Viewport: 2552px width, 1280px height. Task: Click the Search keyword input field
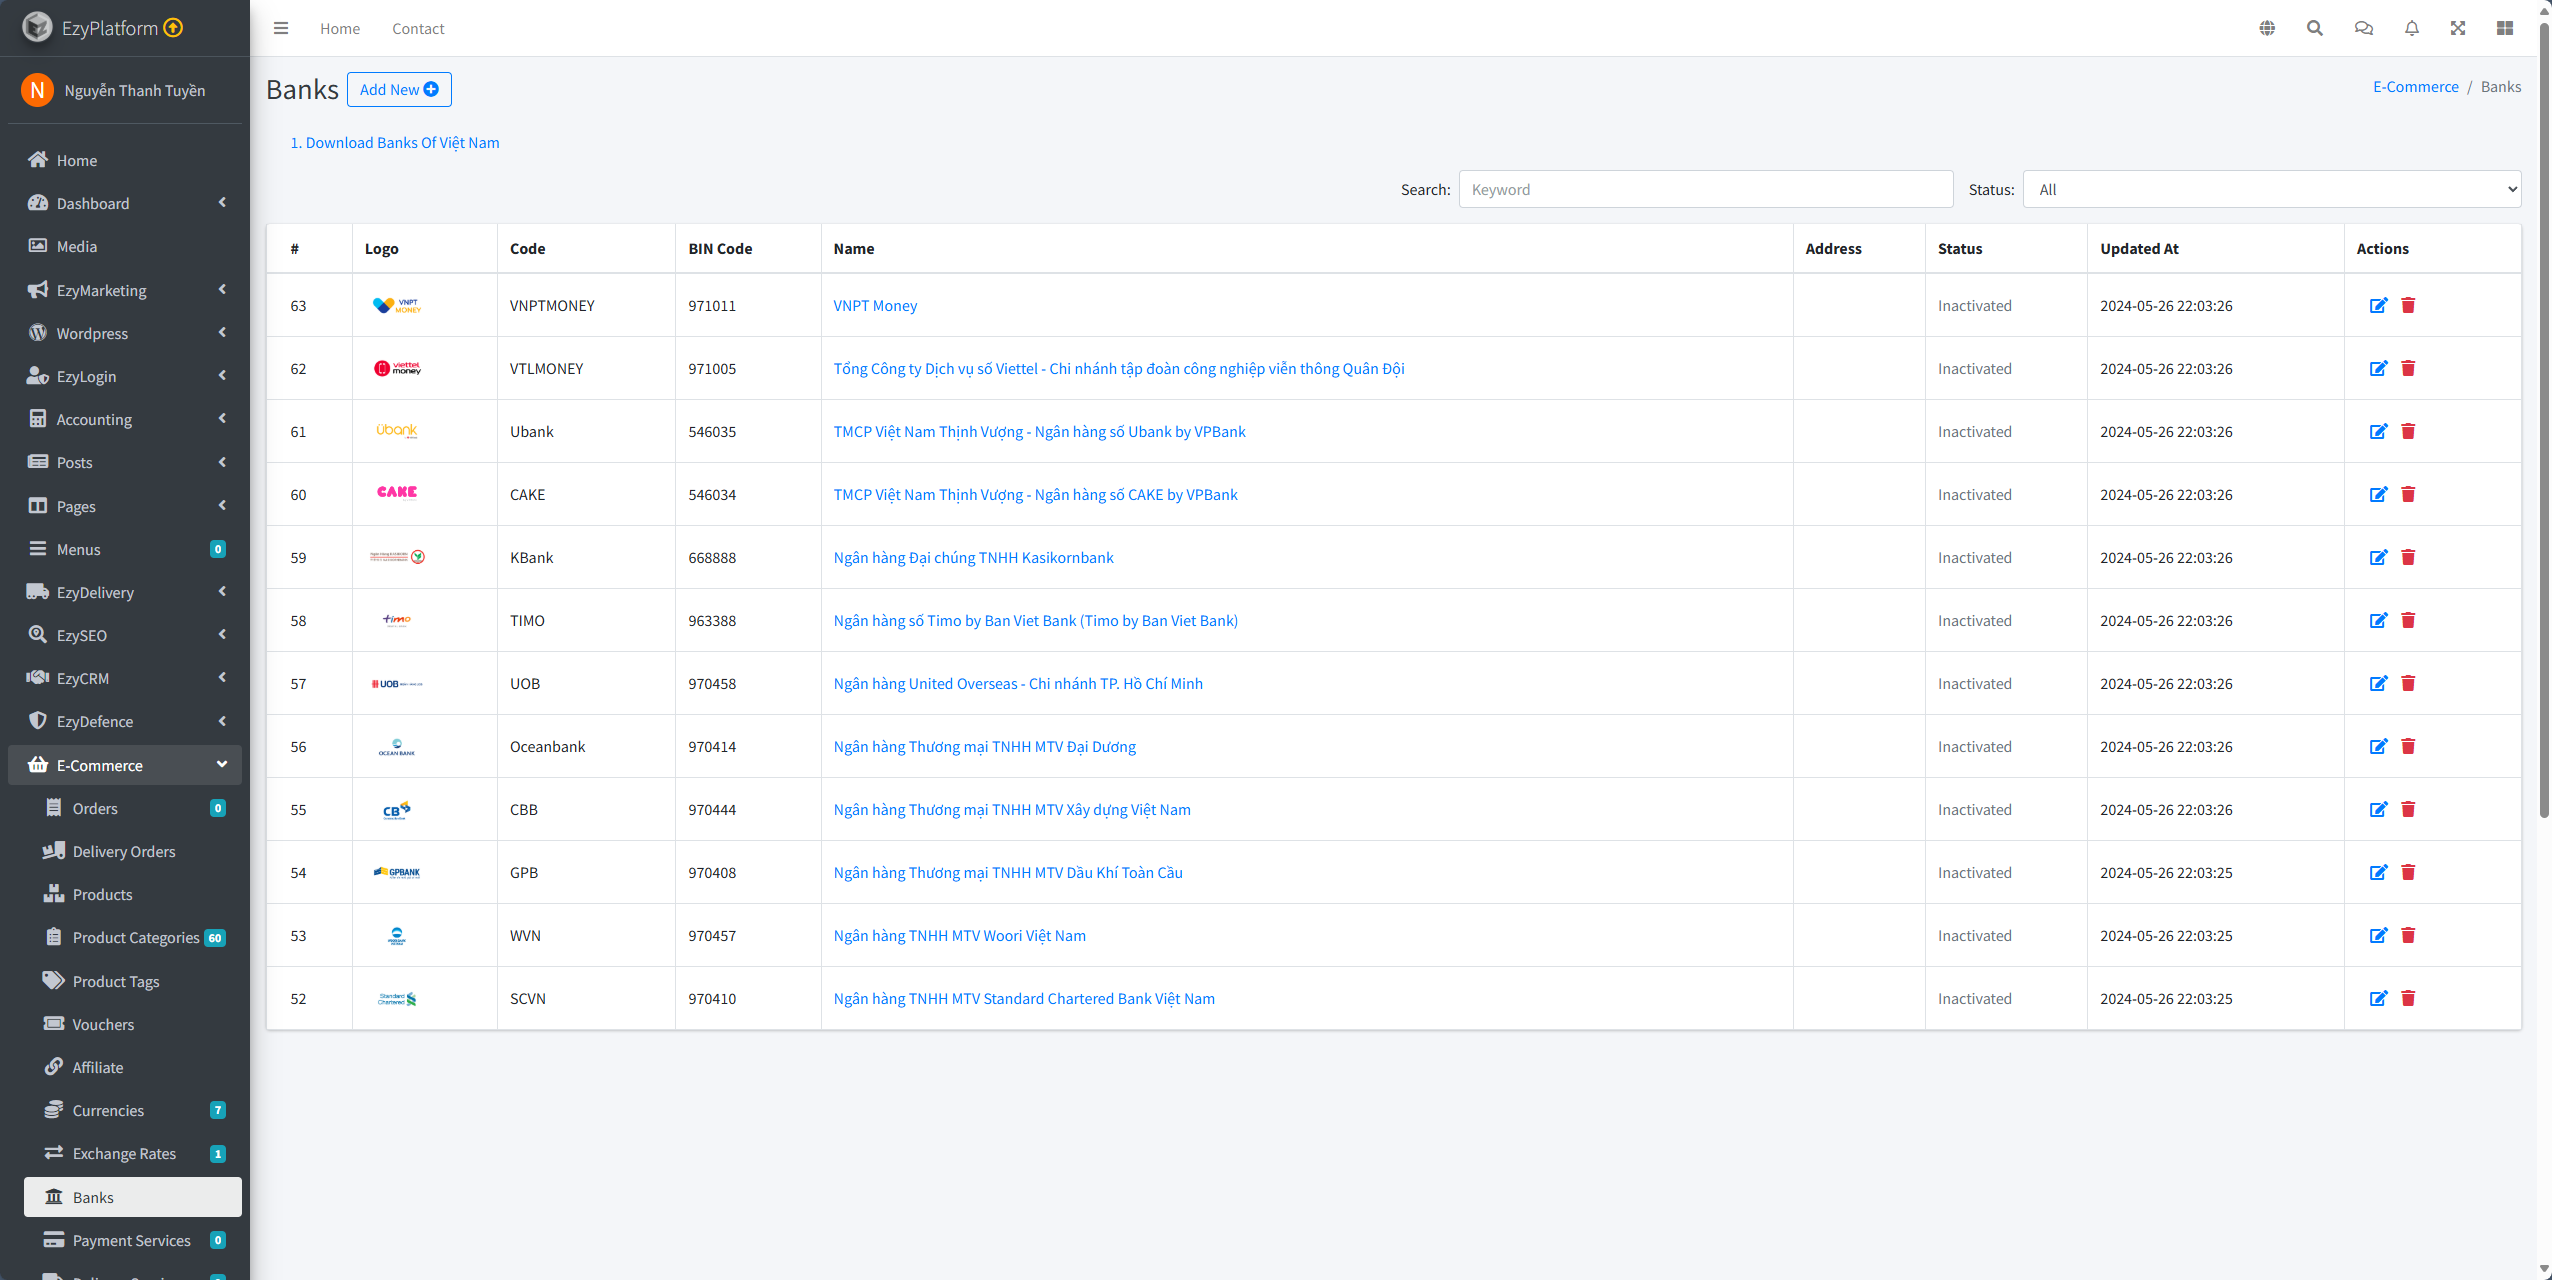tap(1705, 190)
